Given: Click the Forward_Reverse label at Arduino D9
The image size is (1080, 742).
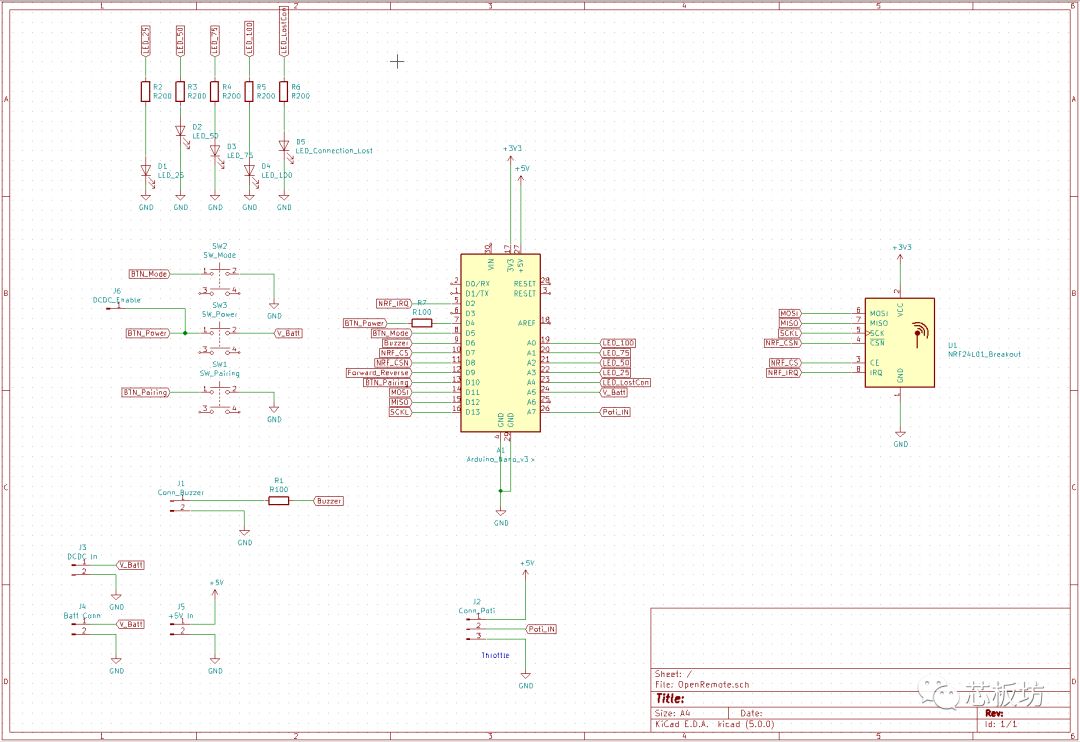Looking at the screenshot, I should pyautogui.click(x=378, y=373).
